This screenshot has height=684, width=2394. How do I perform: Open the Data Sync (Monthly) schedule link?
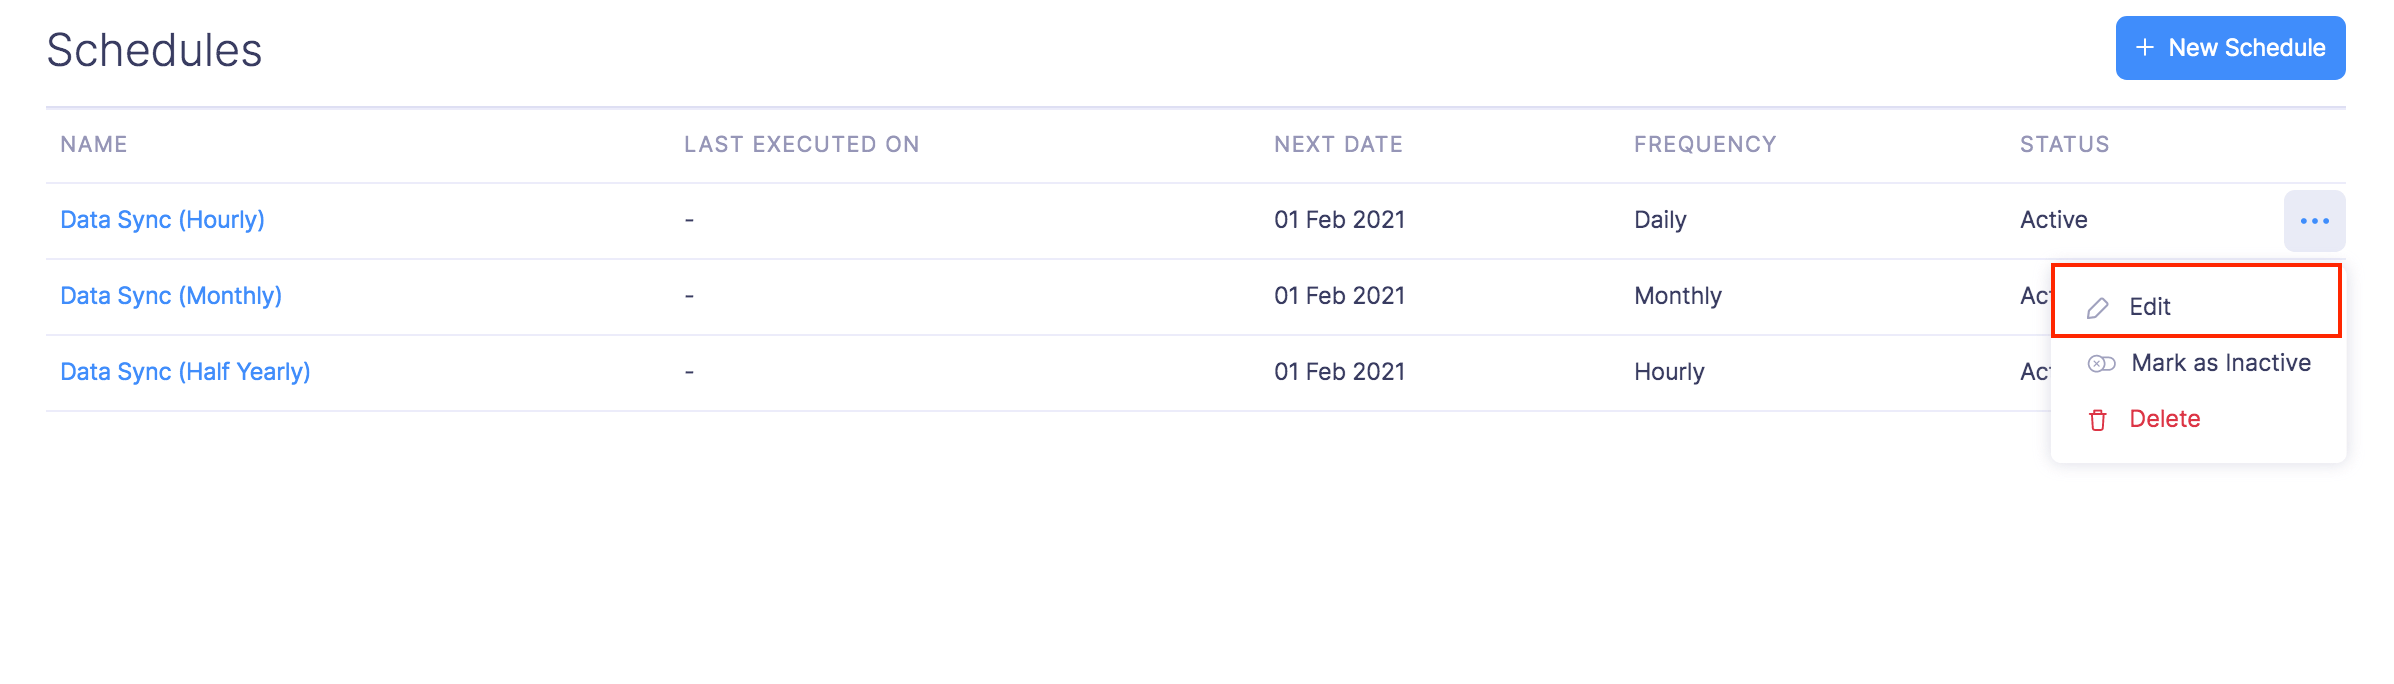click(x=171, y=295)
